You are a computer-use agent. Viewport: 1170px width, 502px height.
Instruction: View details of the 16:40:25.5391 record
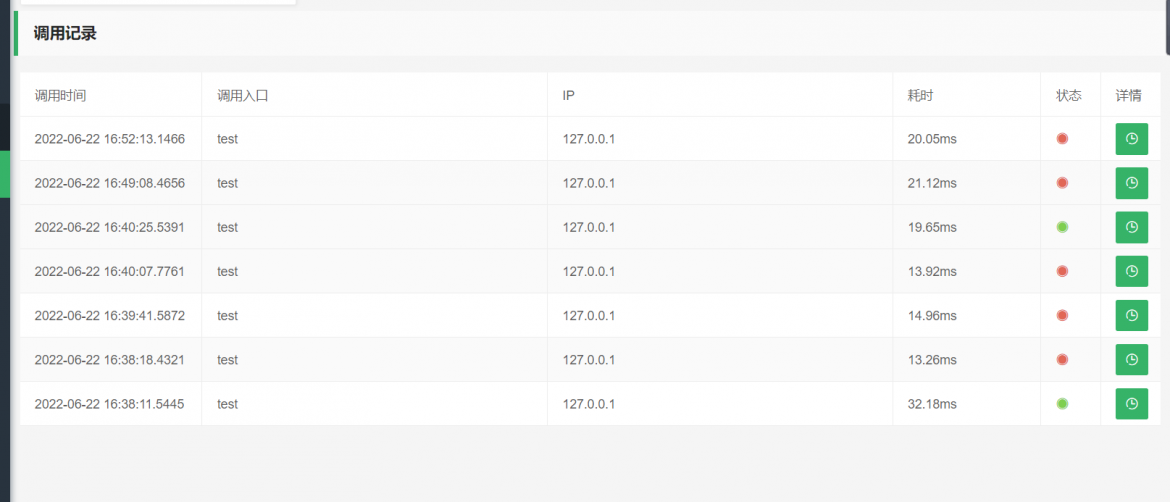pos(1131,227)
